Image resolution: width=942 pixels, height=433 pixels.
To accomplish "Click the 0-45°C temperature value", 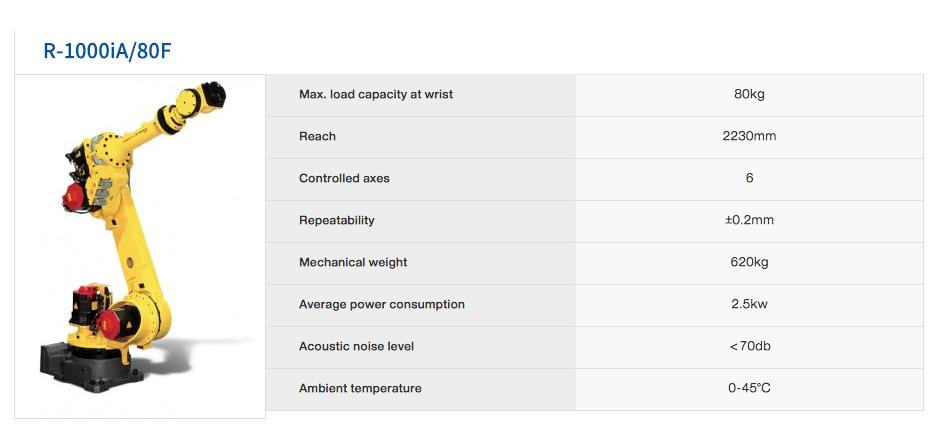I will (x=749, y=388).
